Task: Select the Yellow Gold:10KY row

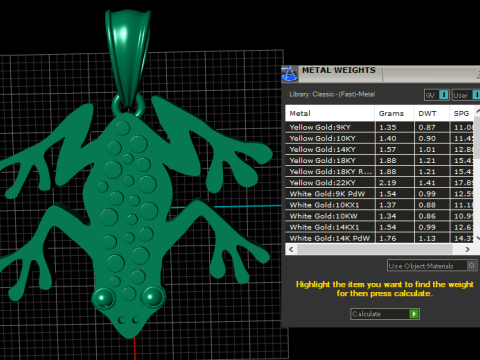Action: coord(380,138)
